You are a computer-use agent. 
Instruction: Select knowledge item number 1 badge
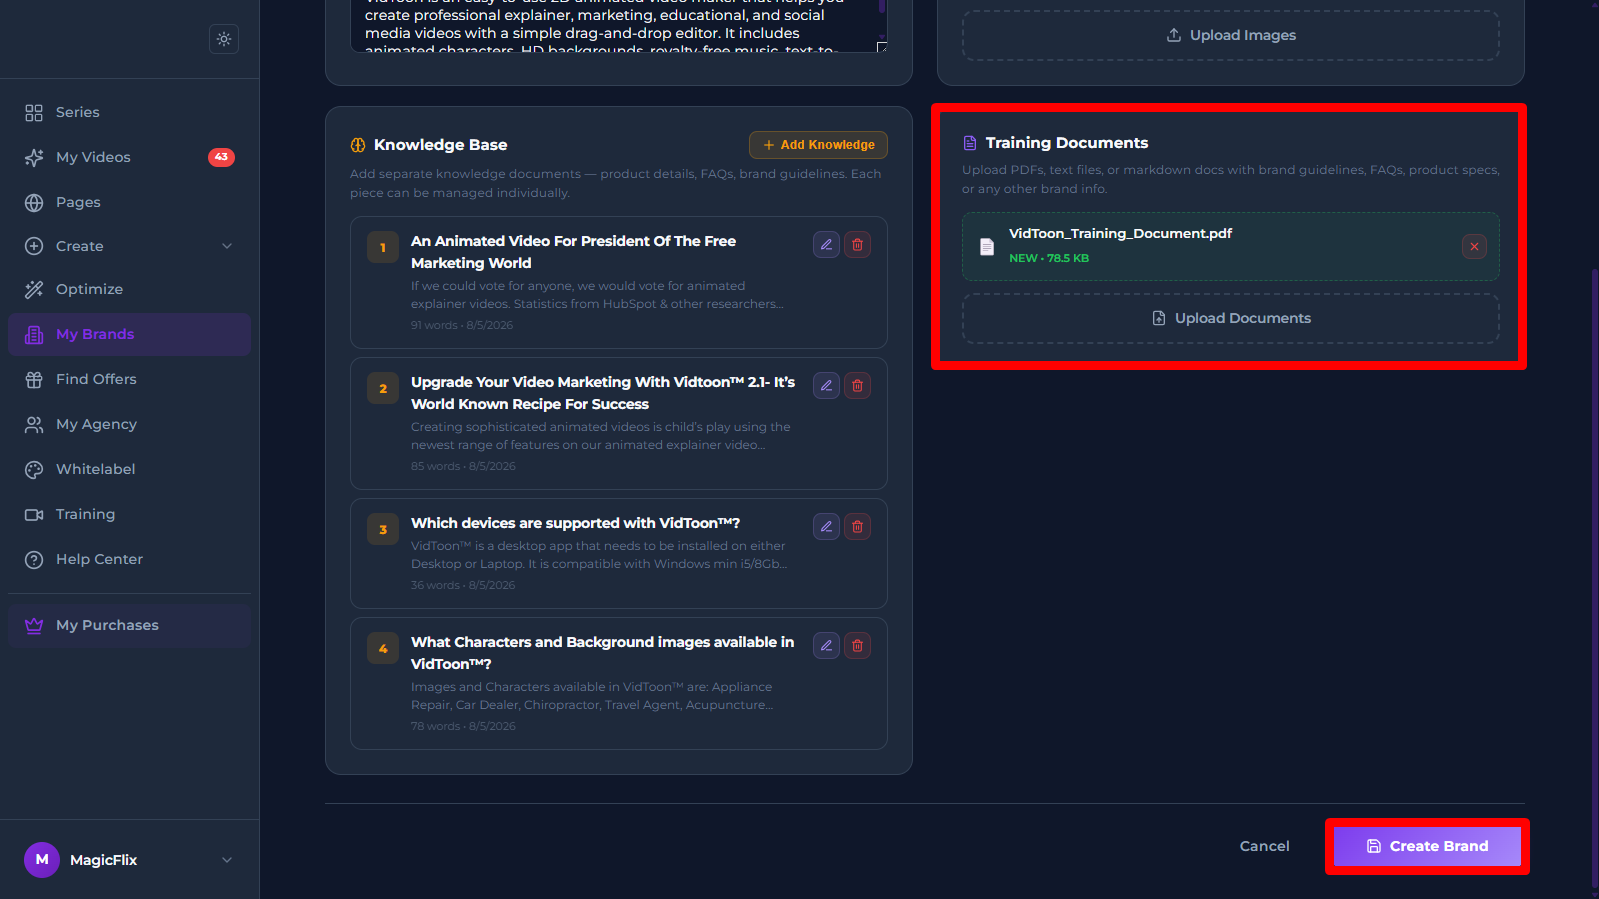click(383, 248)
